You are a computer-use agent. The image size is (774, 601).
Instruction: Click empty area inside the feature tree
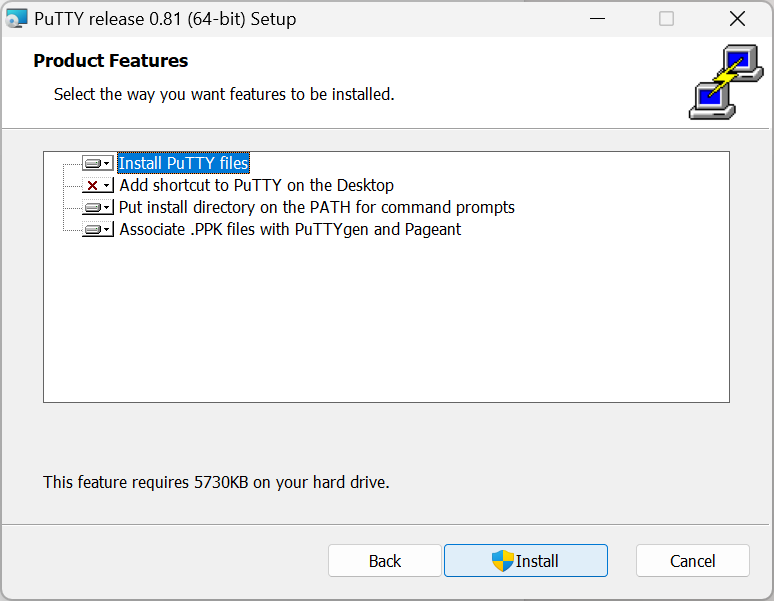(386, 320)
